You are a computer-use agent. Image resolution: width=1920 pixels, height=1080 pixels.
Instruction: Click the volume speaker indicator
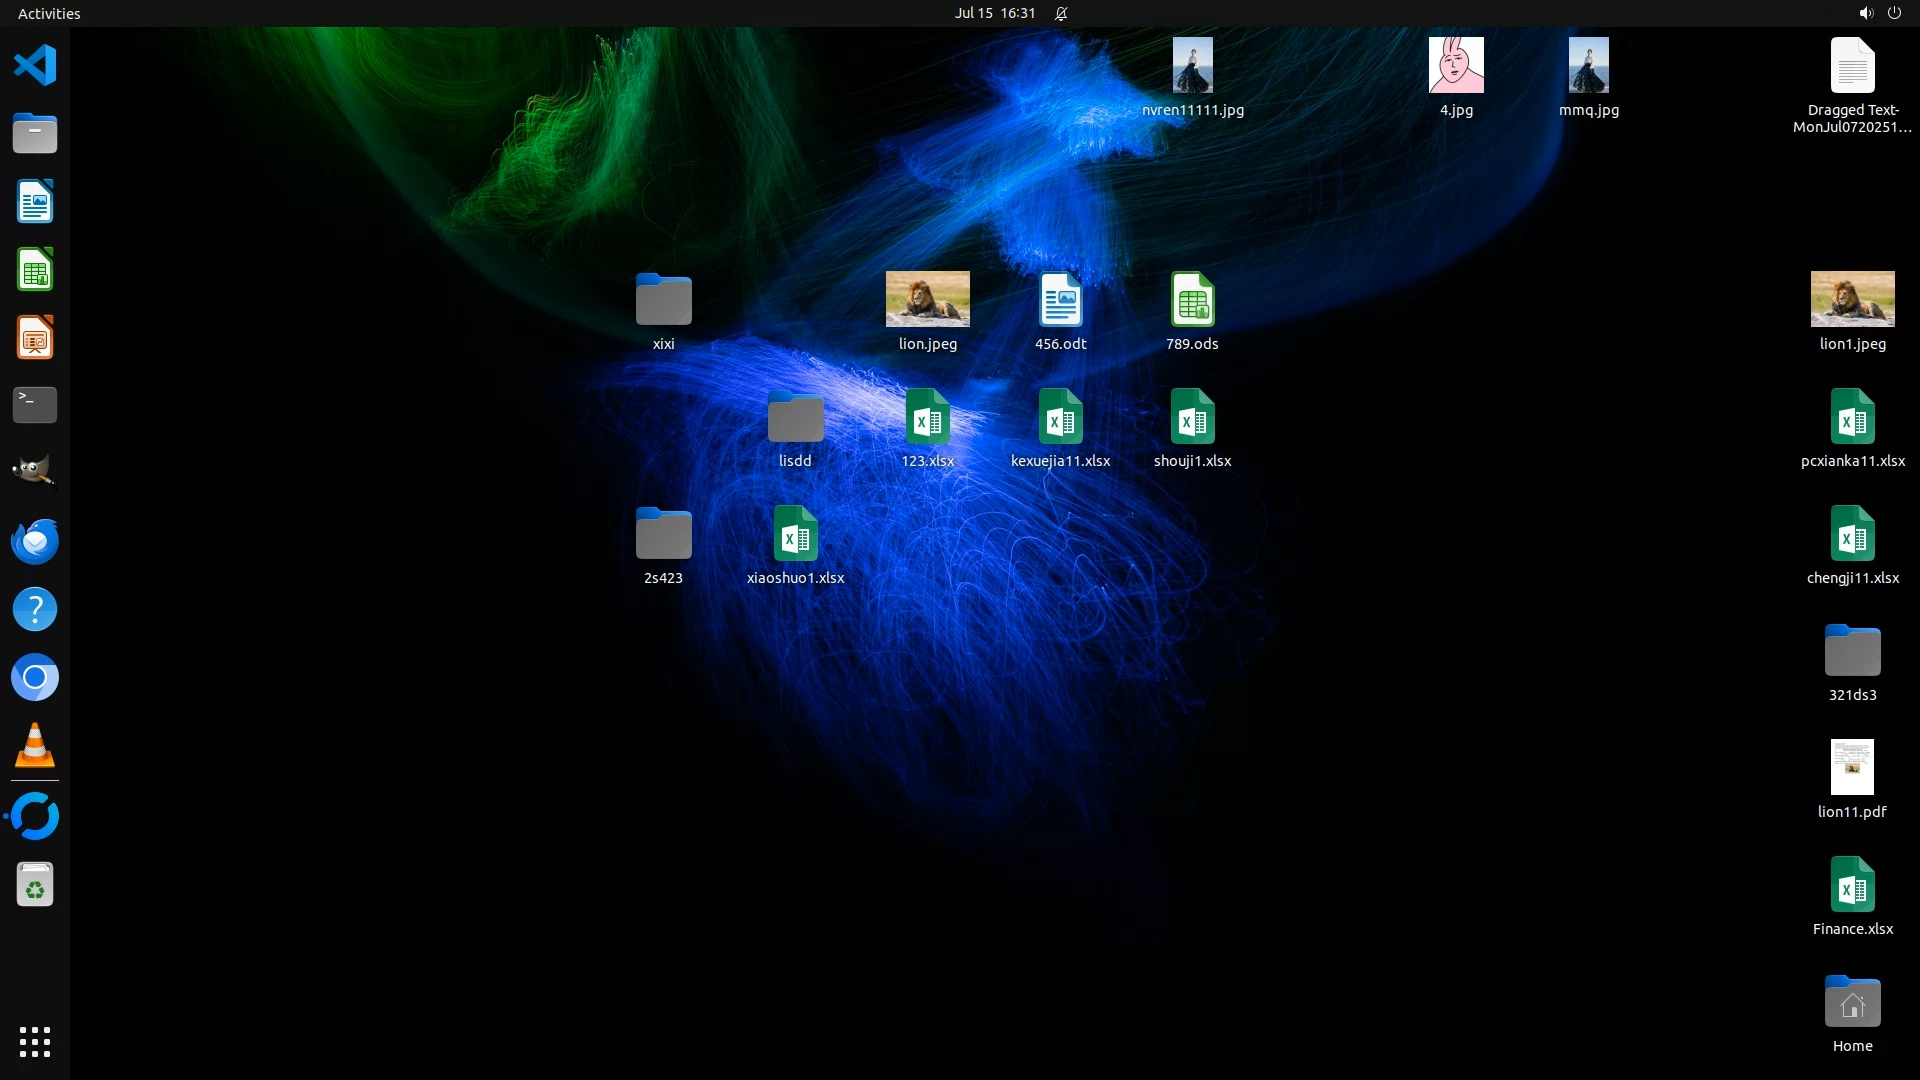pos(1865,13)
